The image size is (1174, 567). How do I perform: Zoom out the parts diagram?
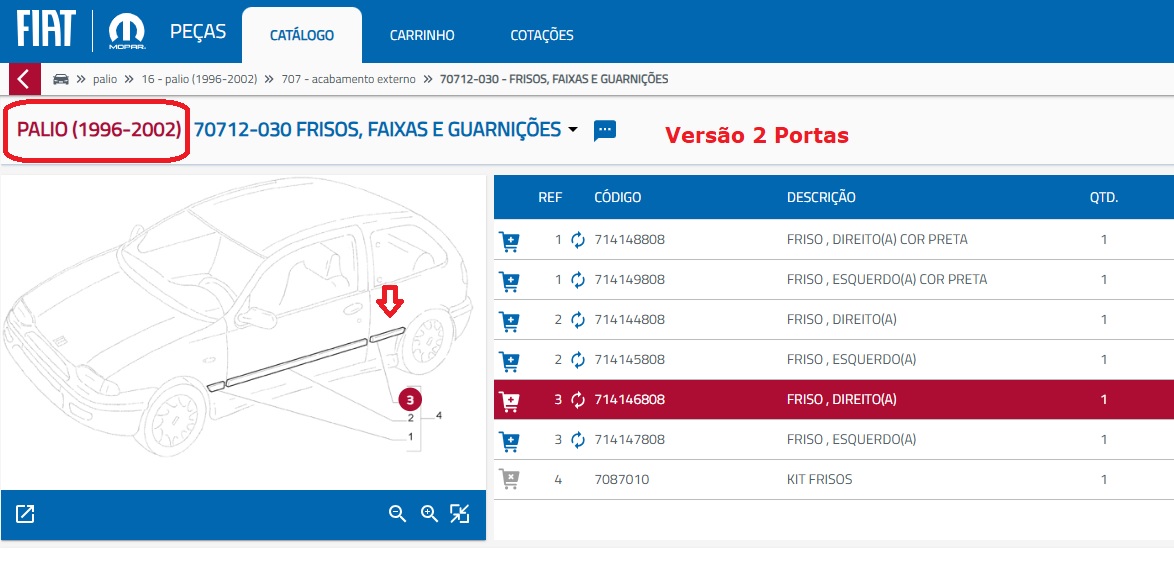pyautogui.click(x=397, y=514)
